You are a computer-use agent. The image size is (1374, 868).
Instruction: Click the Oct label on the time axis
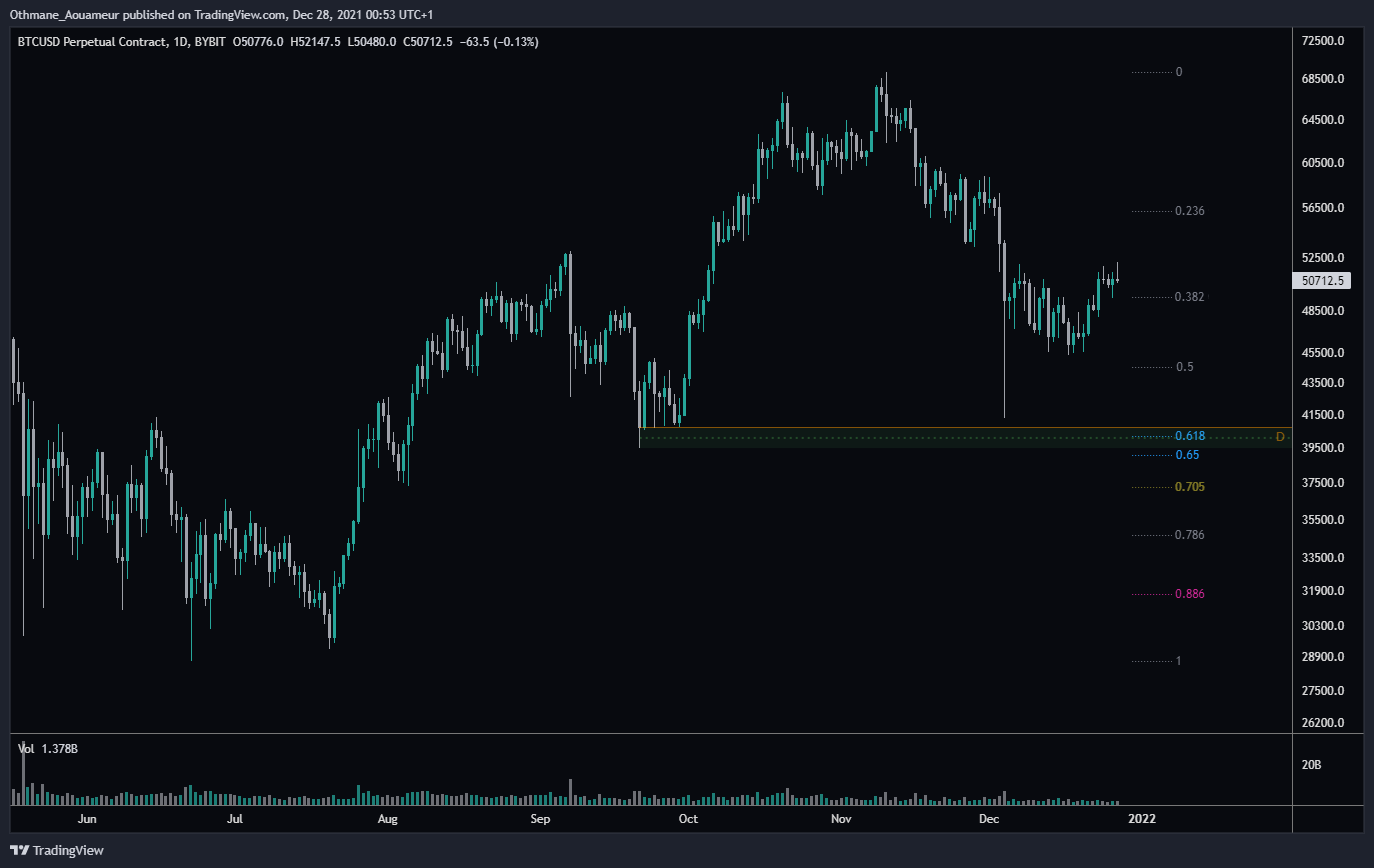[x=688, y=819]
